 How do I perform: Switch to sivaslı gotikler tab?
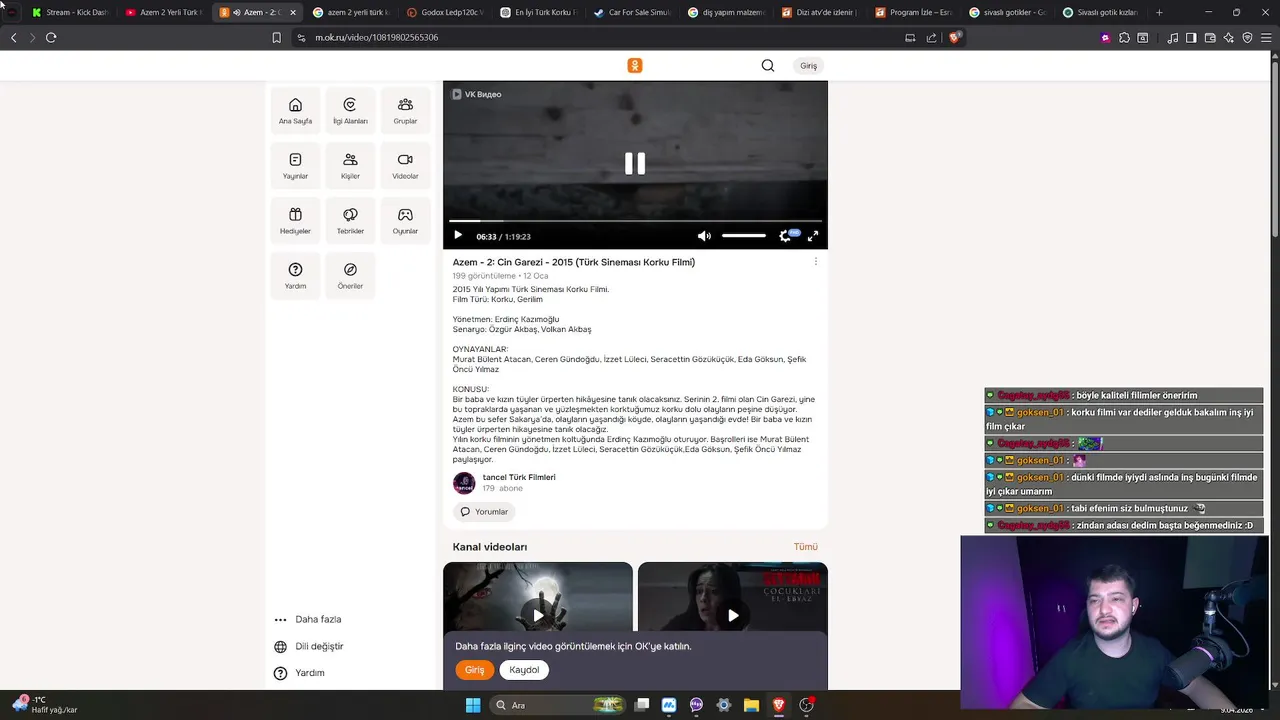click(x=1008, y=13)
